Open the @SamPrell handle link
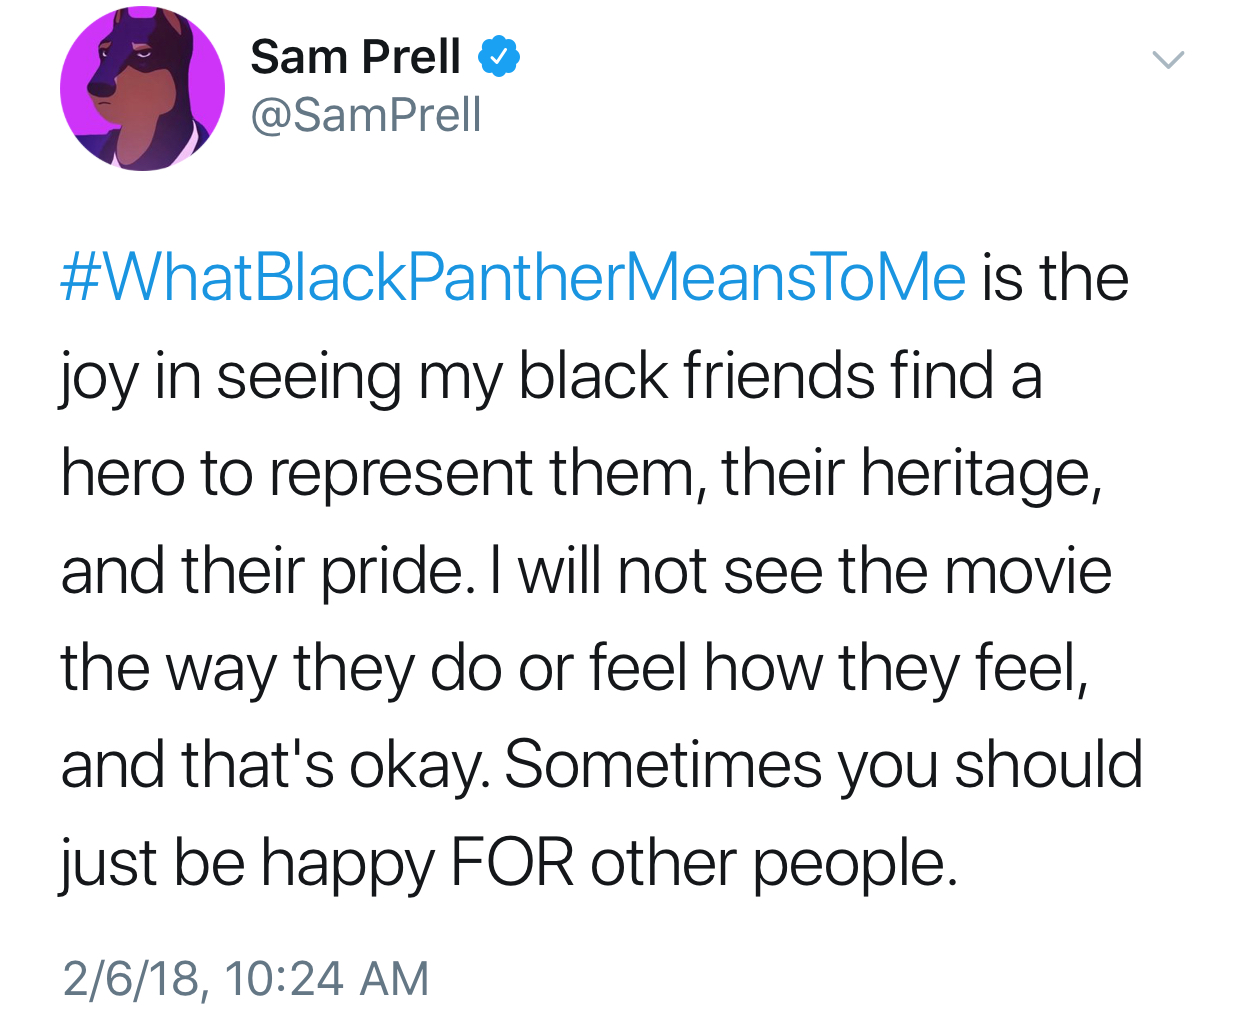 pos(366,114)
